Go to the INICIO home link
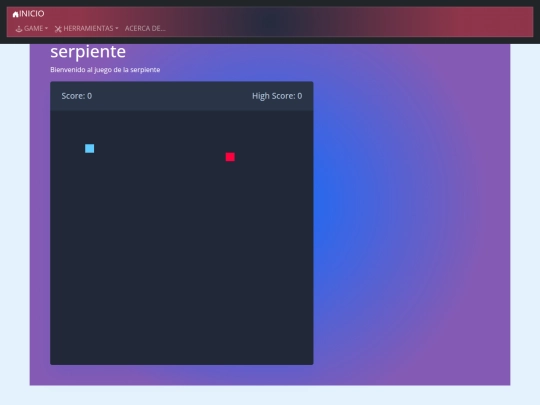The width and height of the screenshot is (540, 405). [28, 14]
